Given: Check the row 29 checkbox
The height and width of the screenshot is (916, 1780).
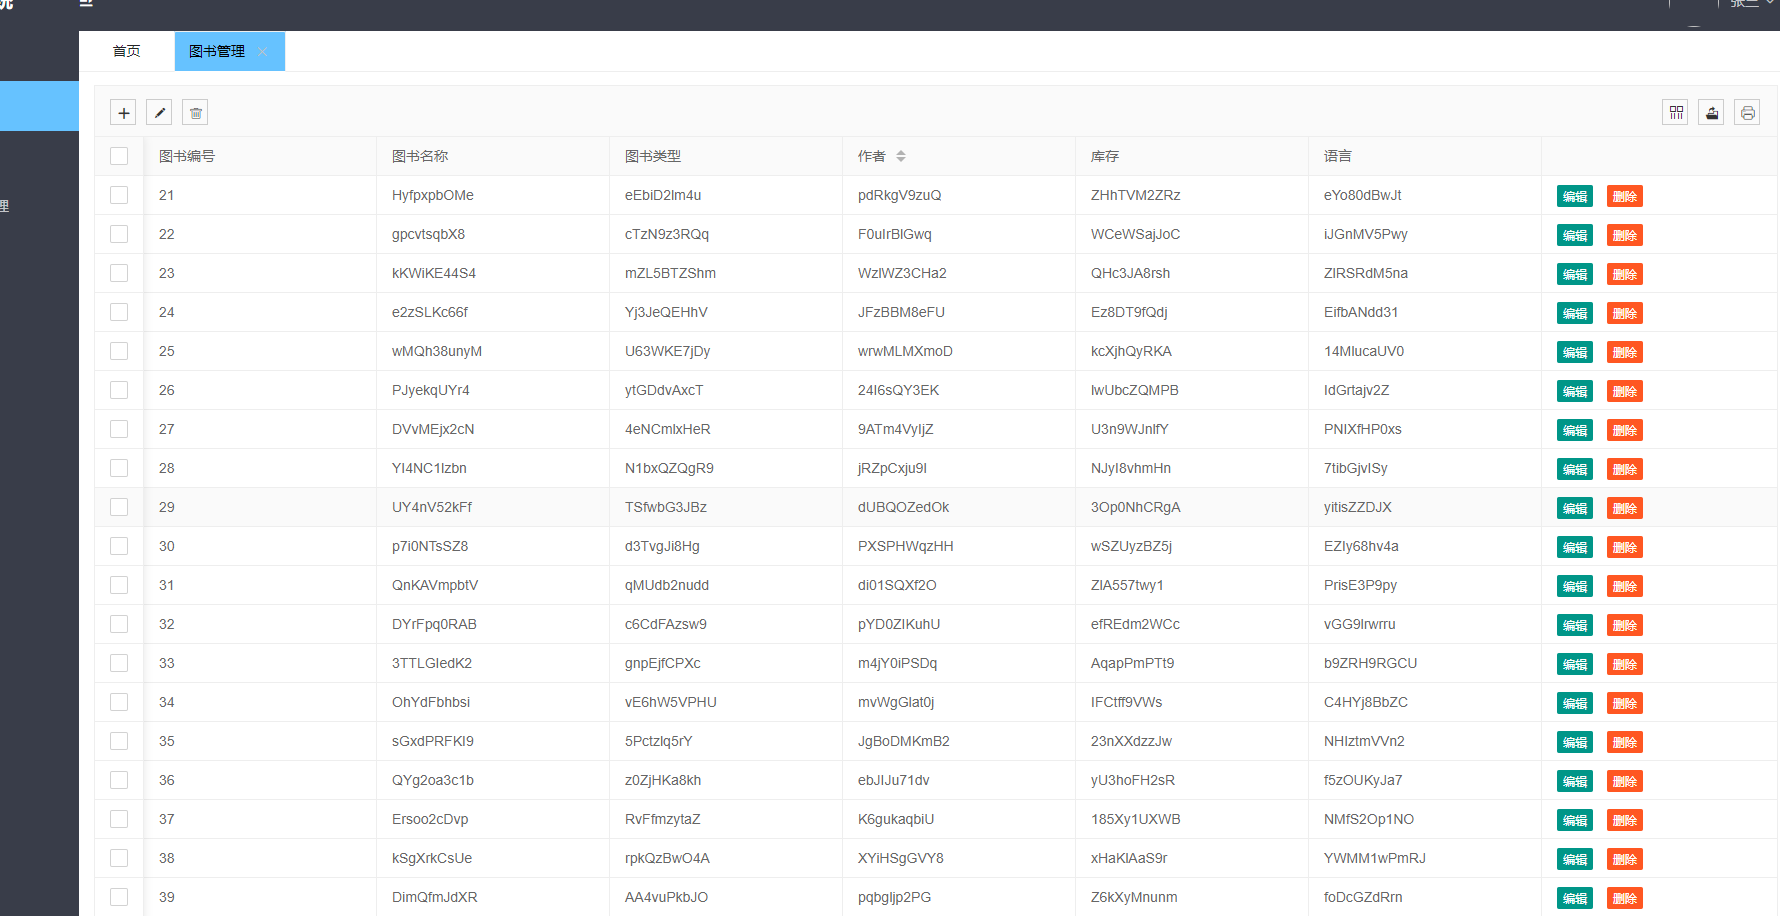Looking at the screenshot, I should 119,507.
